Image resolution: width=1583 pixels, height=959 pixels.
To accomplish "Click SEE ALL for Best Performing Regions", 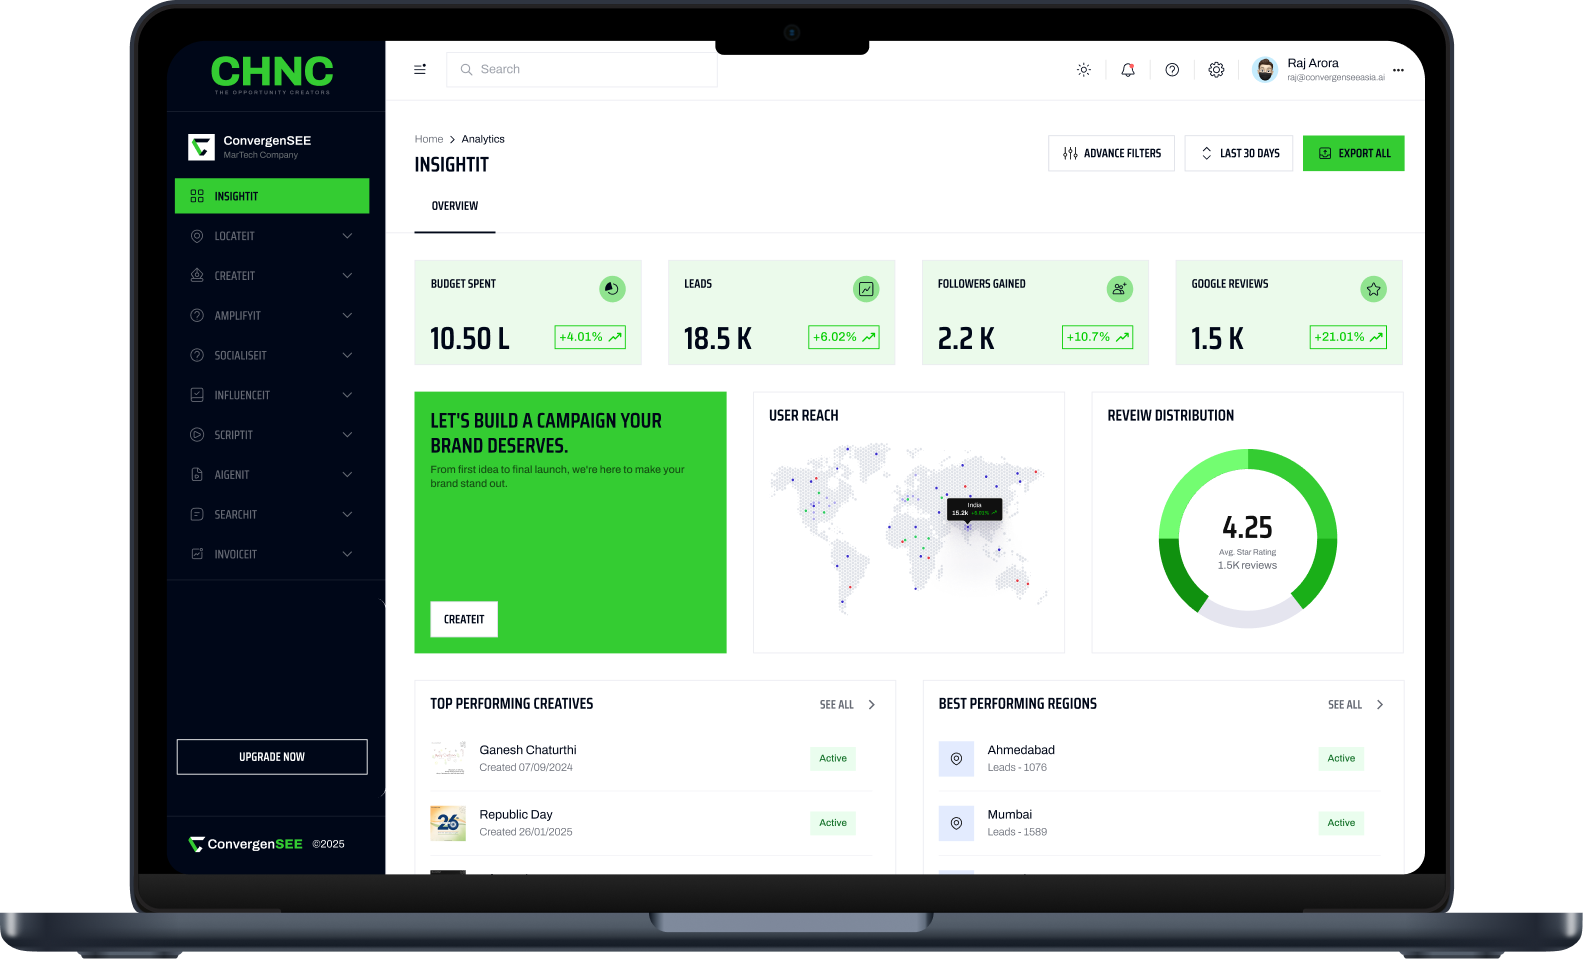I will click(1345, 705).
